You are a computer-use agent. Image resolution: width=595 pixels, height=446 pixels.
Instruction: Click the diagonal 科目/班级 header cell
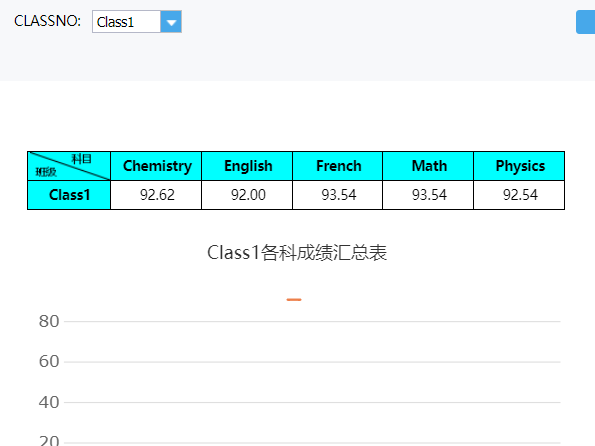(69, 166)
